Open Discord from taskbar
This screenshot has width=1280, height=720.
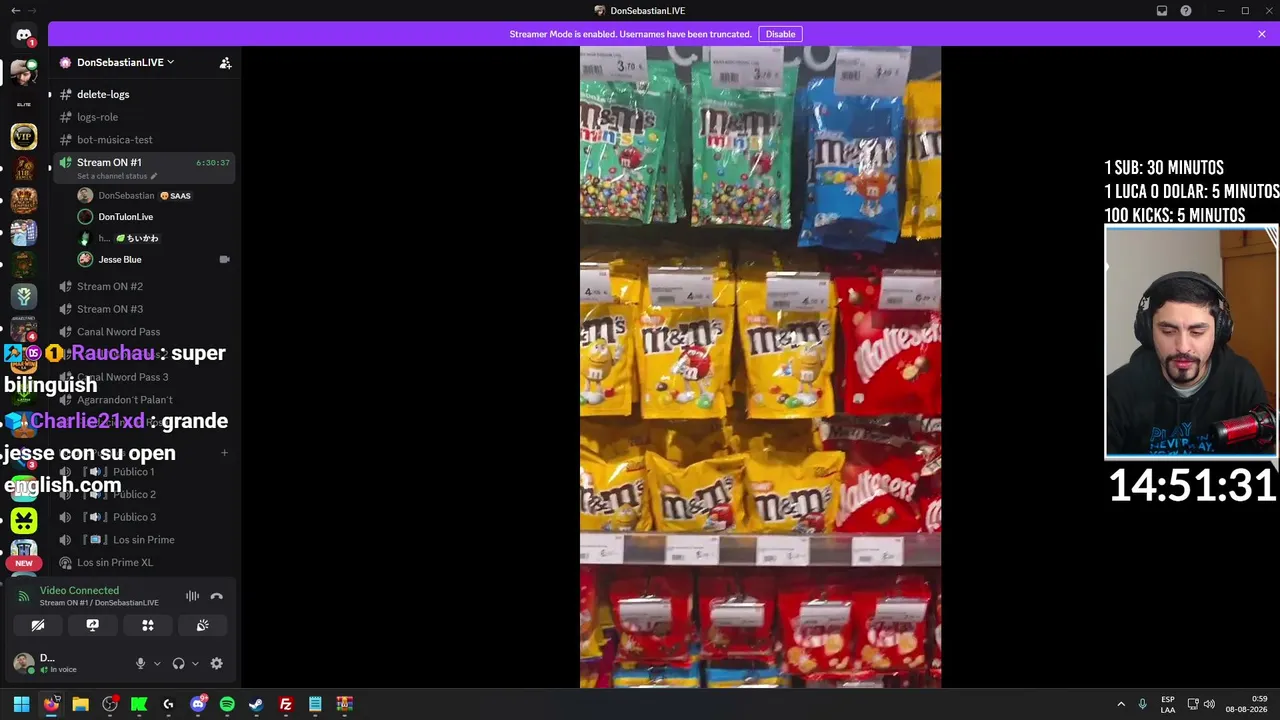tap(198, 704)
